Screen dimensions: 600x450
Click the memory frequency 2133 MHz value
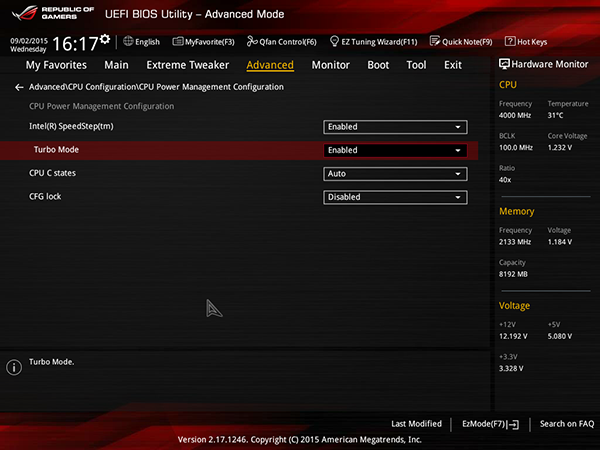click(x=515, y=242)
